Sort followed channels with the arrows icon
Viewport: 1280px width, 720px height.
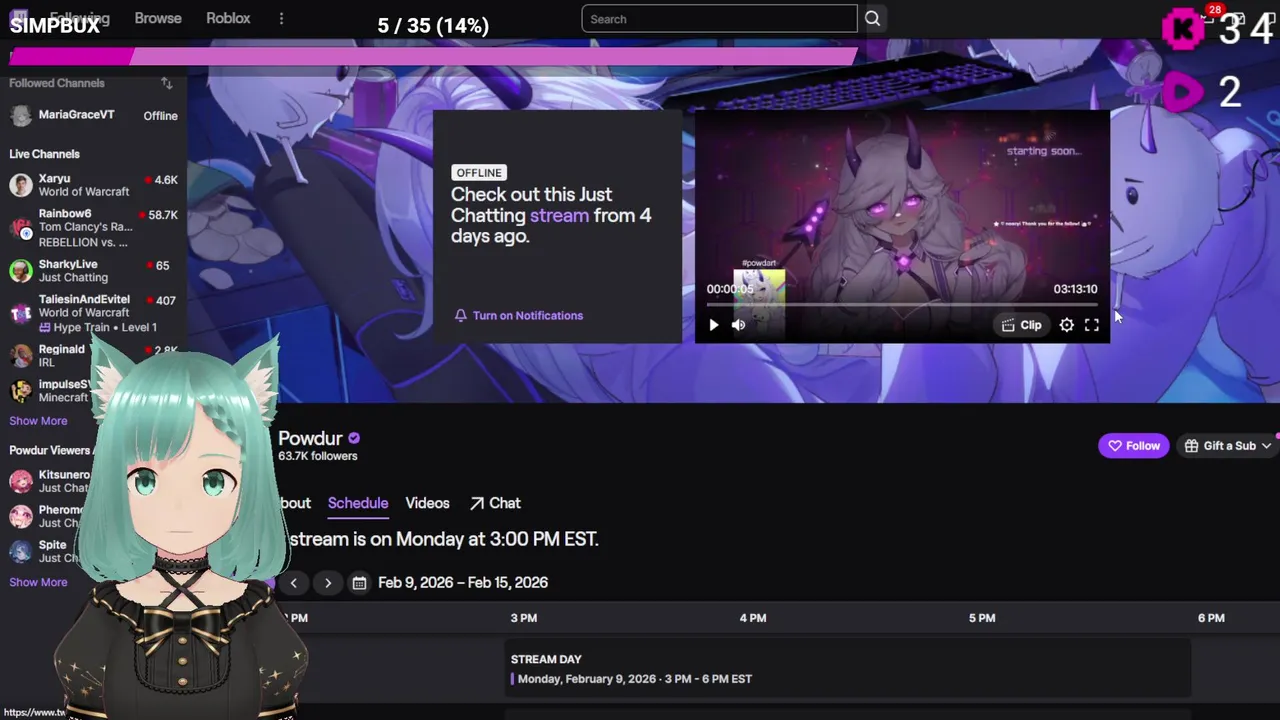point(166,83)
